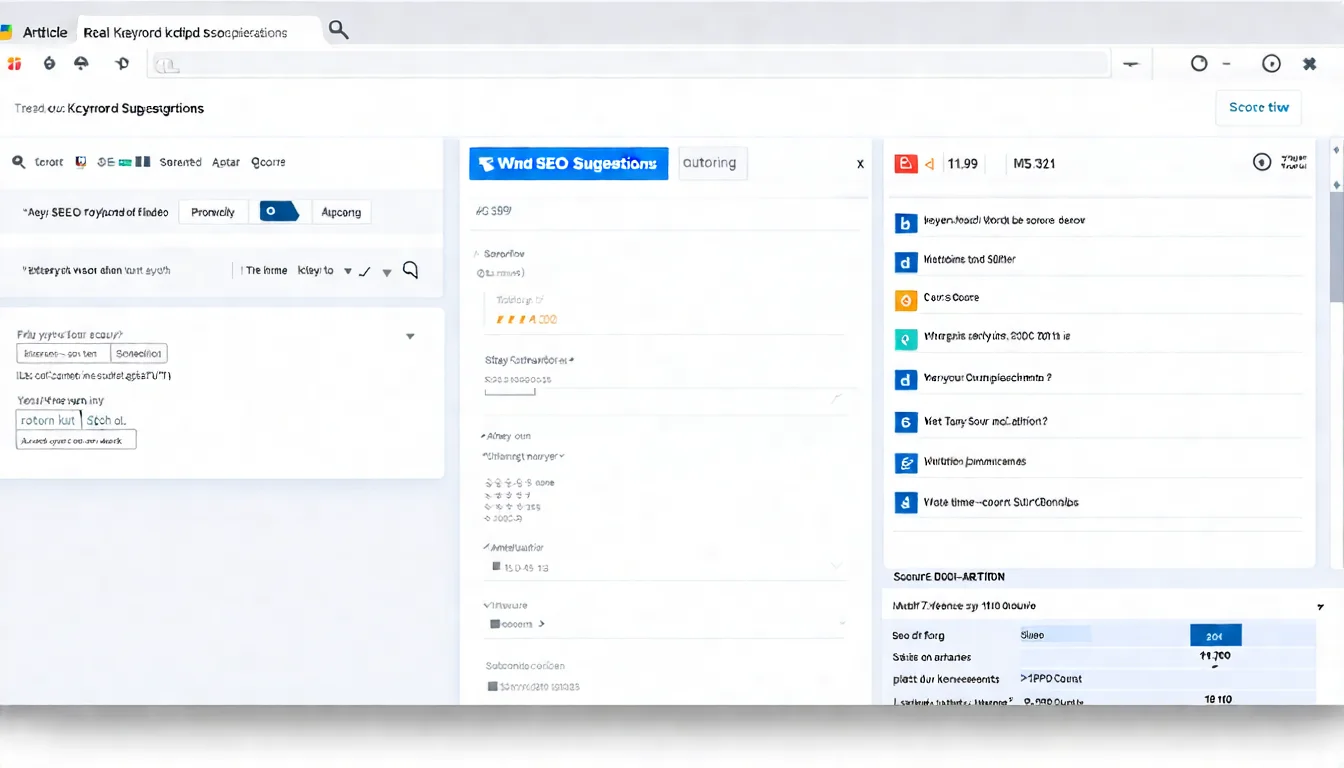The height and width of the screenshot is (768, 1344).
Task: Click the teal icon in the suggestions list
Action: [905, 339]
